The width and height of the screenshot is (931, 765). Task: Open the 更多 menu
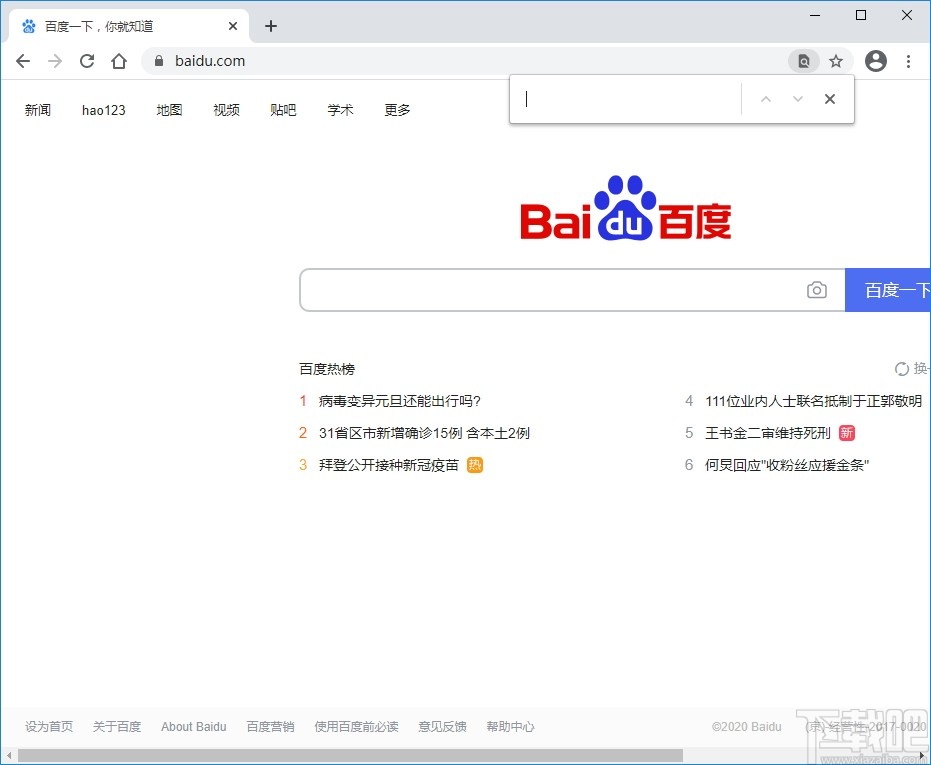click(396, 110)
